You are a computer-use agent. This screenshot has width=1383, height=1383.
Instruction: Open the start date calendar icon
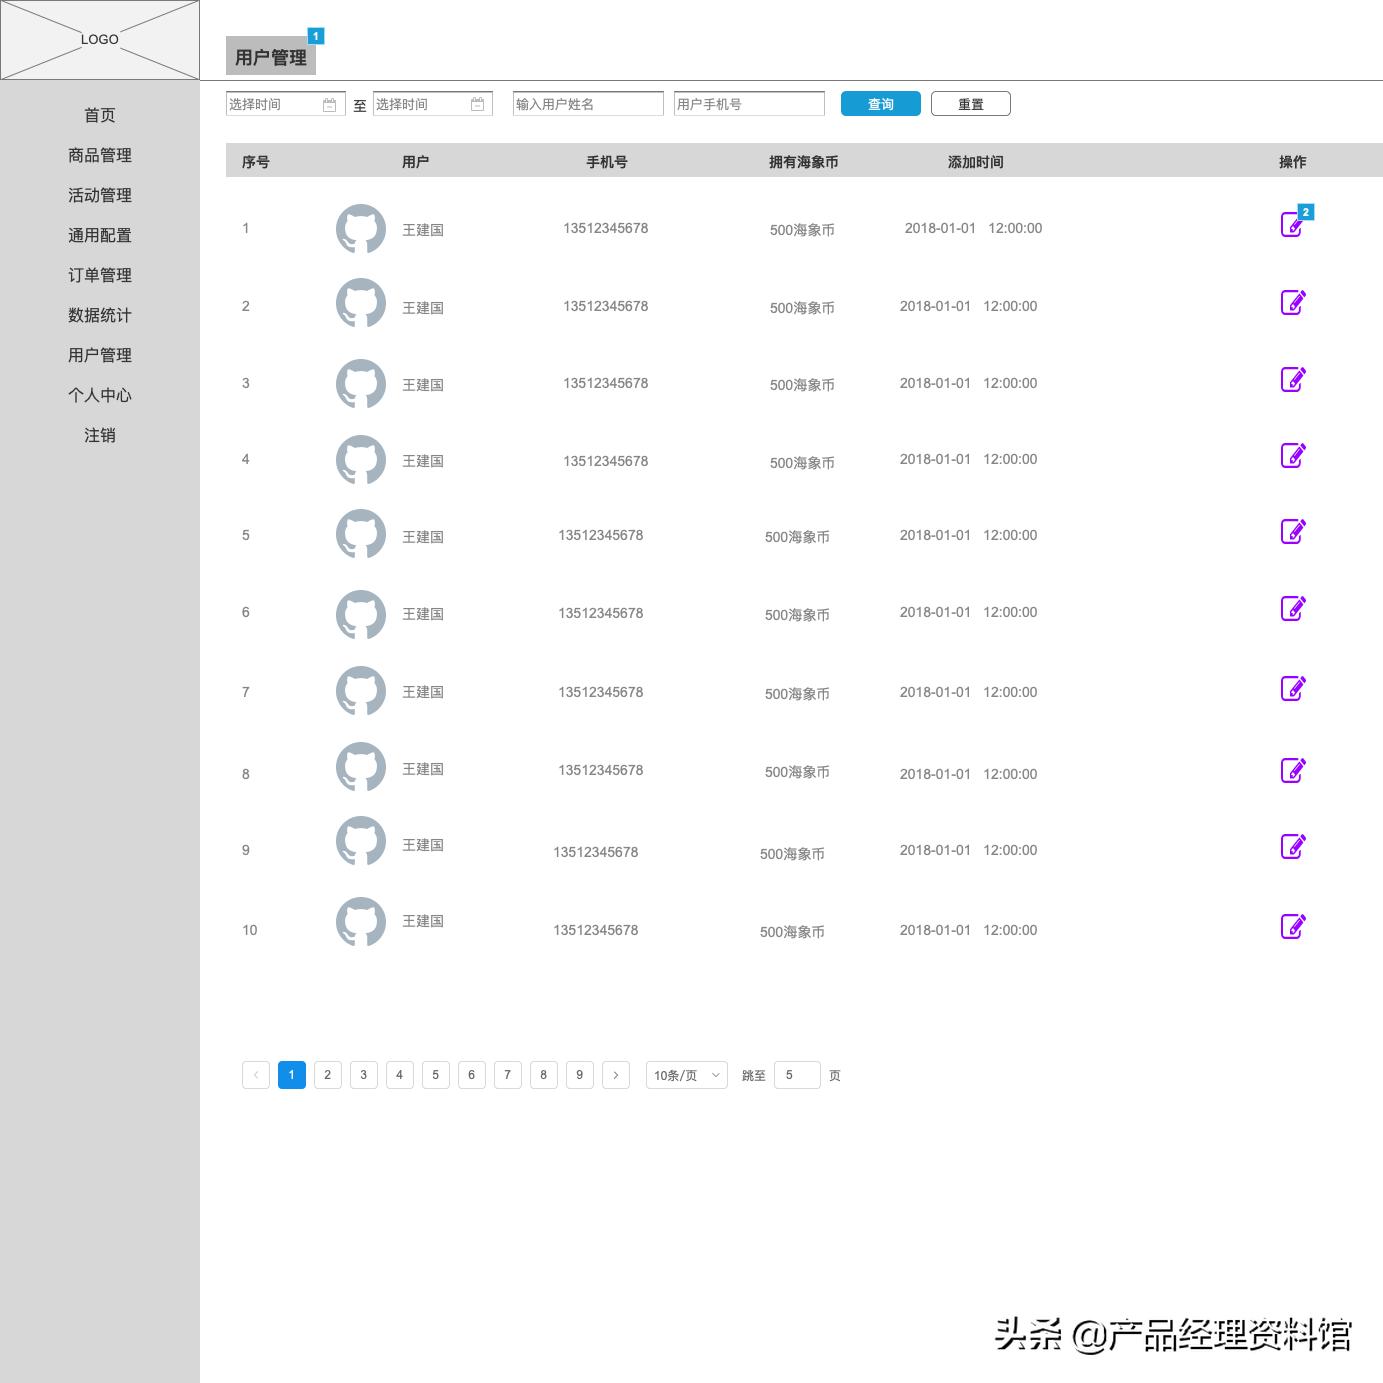(330, 103)
